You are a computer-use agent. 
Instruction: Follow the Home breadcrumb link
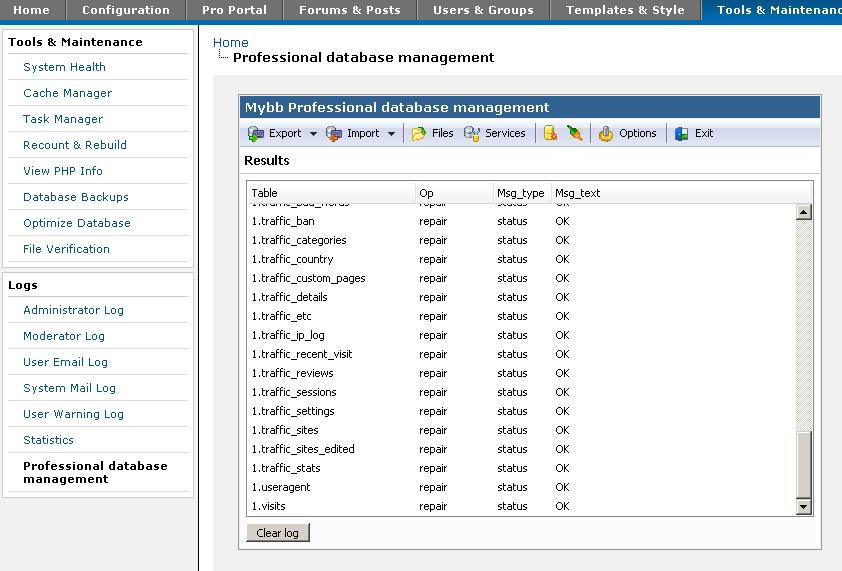point(231,42)
